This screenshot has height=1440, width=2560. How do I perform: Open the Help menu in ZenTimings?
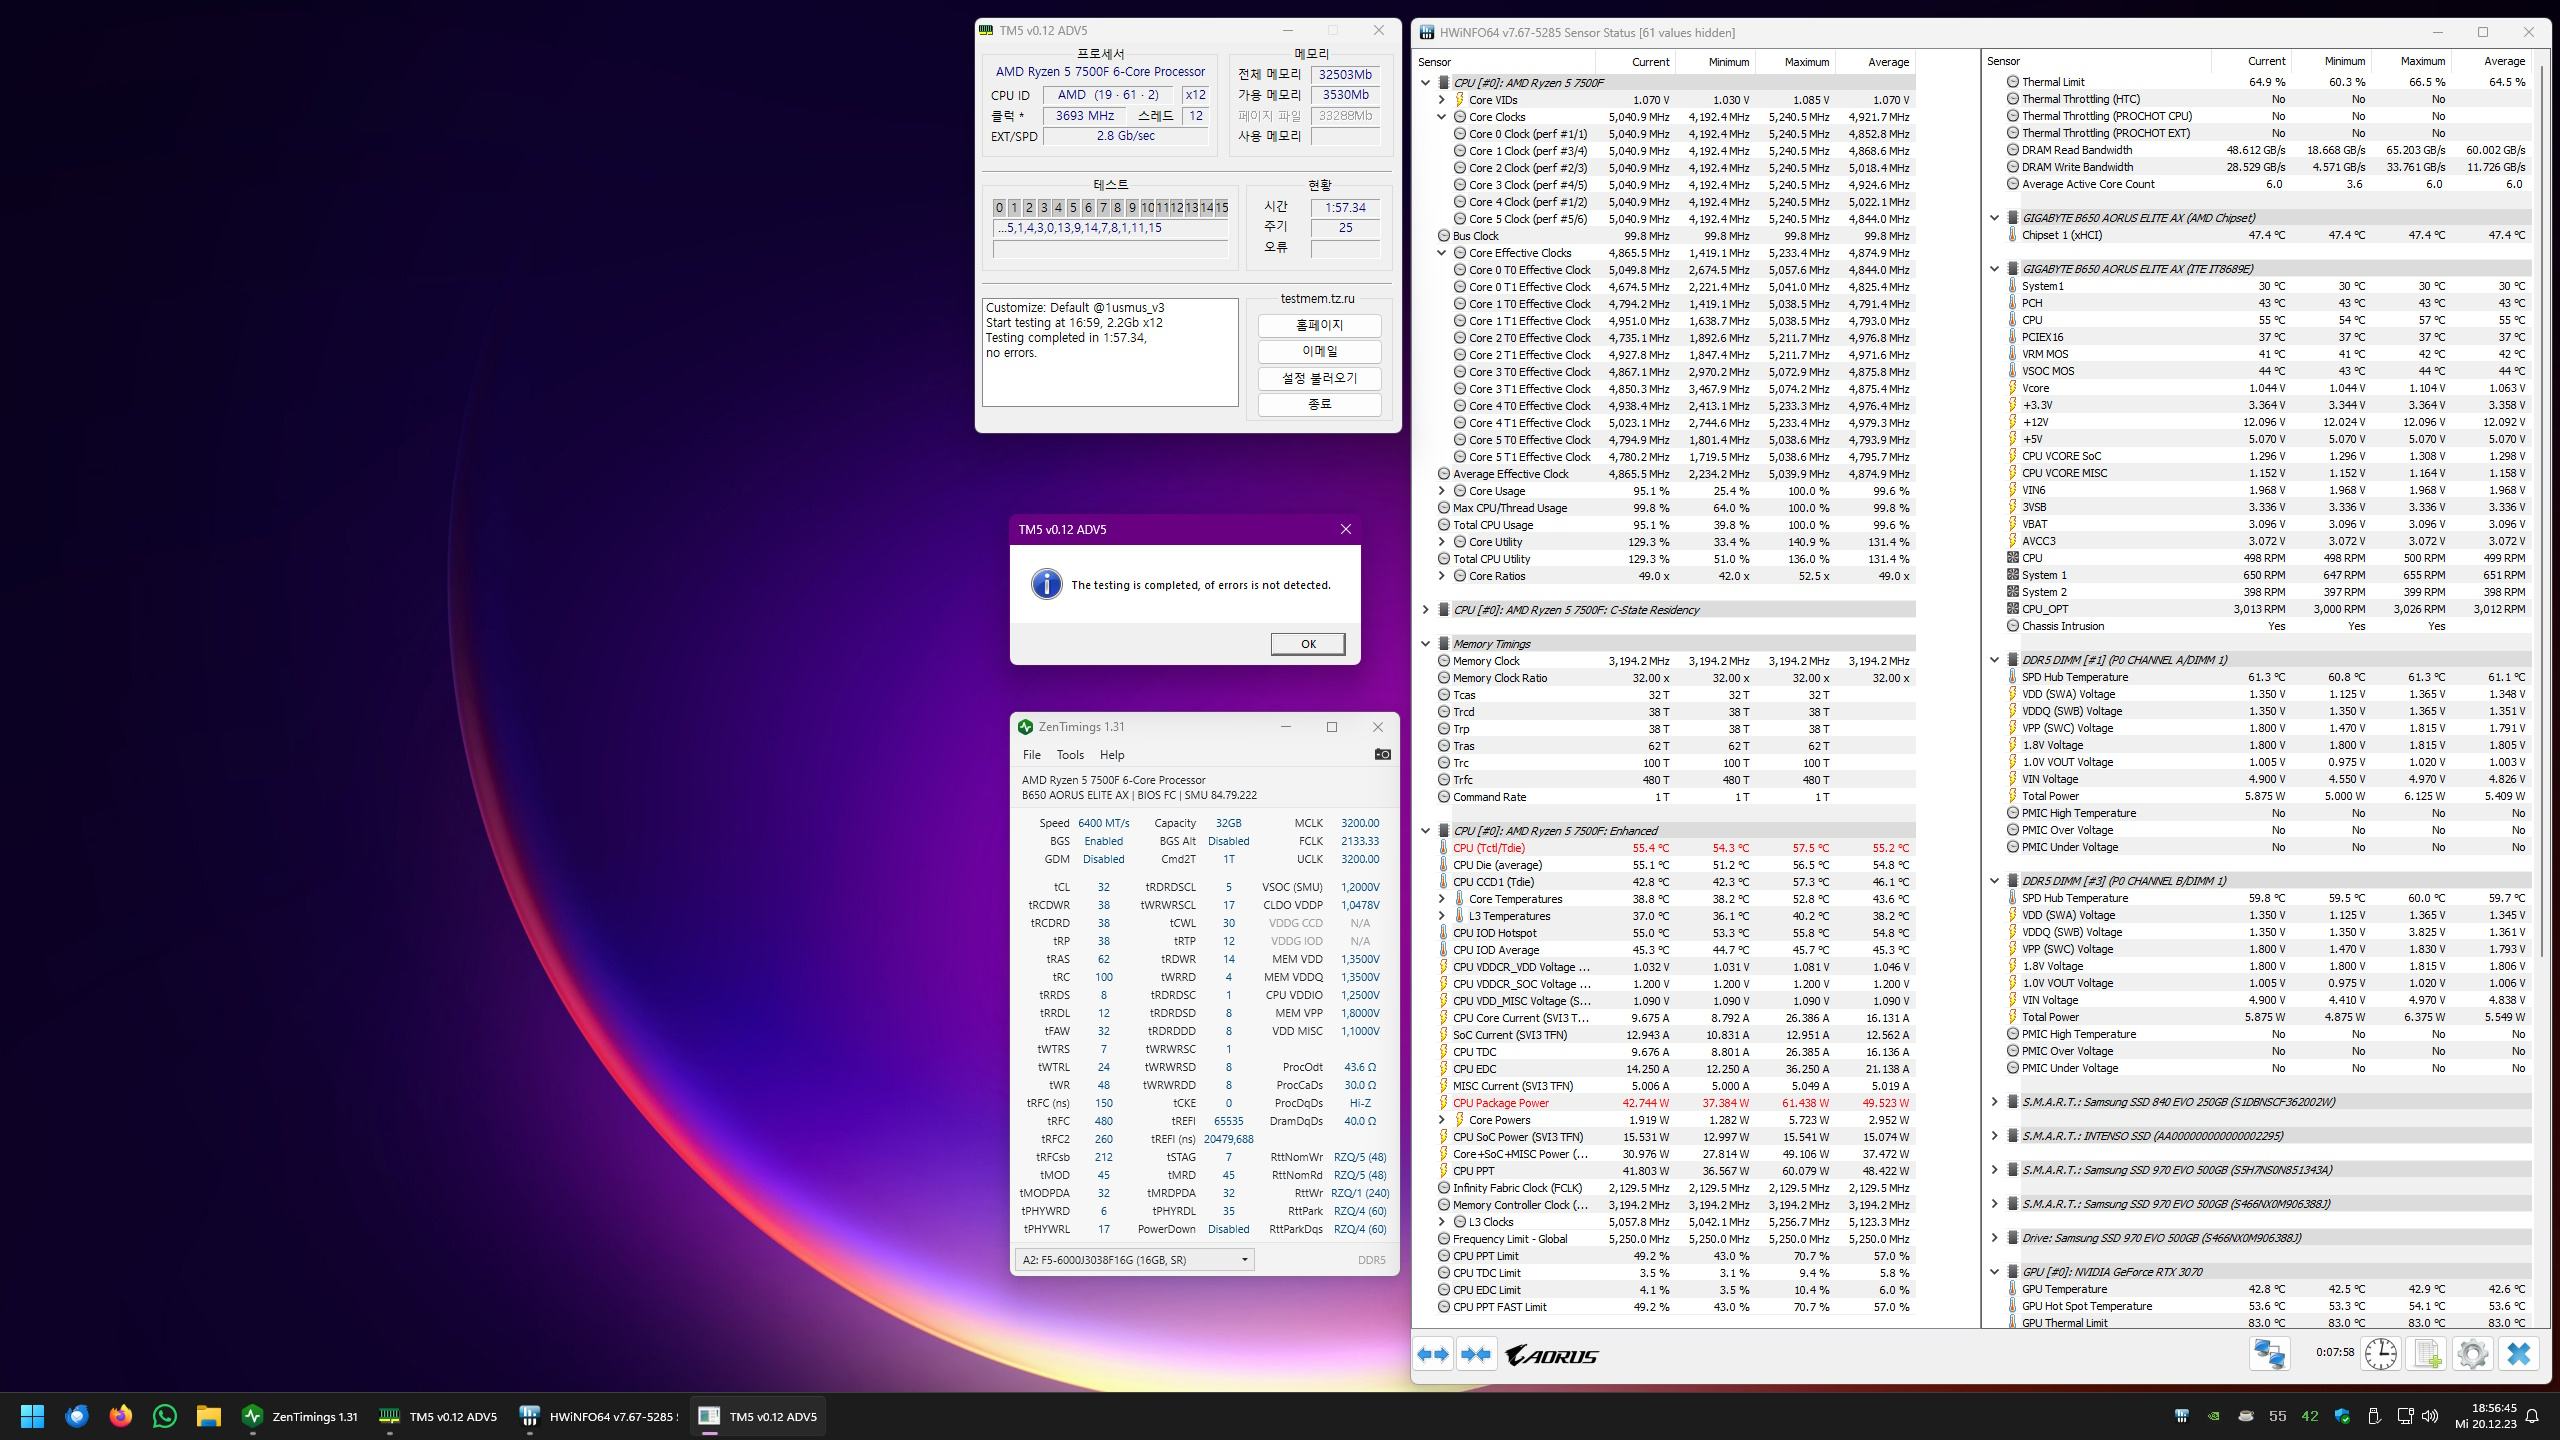coord(1111,755)
